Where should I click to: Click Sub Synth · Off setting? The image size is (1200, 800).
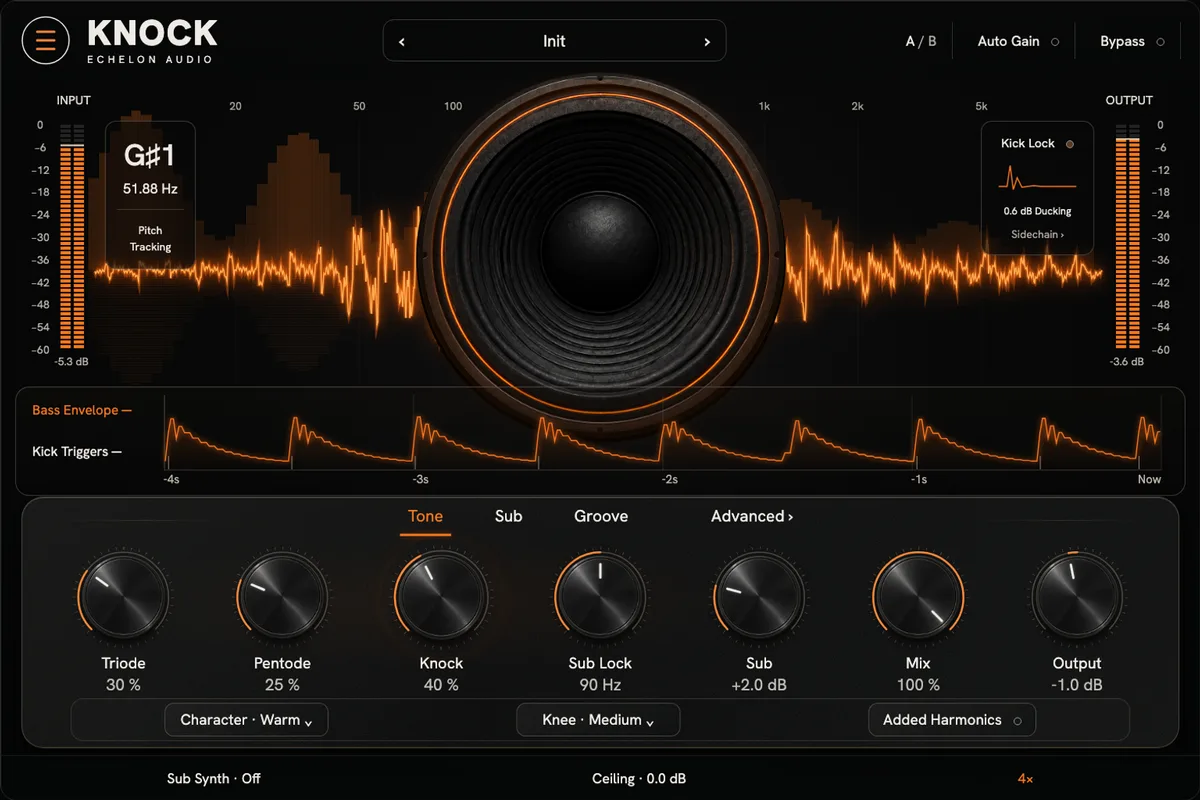pyautogui.click(x=214, y=778)
